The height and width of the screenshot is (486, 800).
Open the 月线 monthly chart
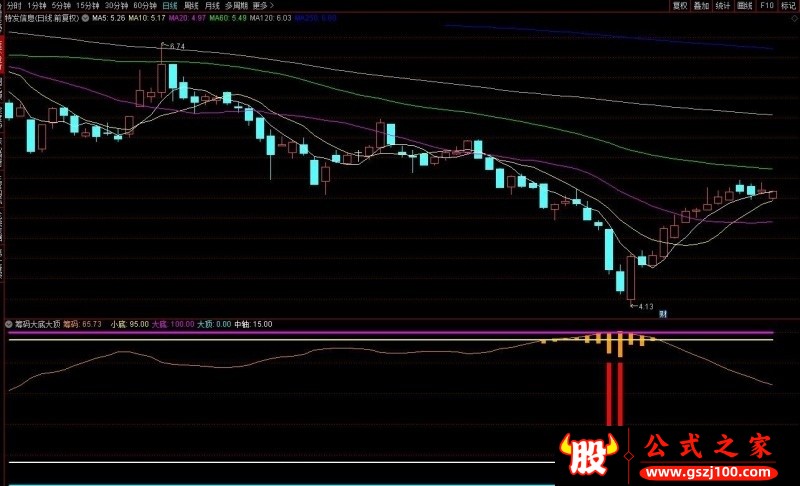[212, 6]
